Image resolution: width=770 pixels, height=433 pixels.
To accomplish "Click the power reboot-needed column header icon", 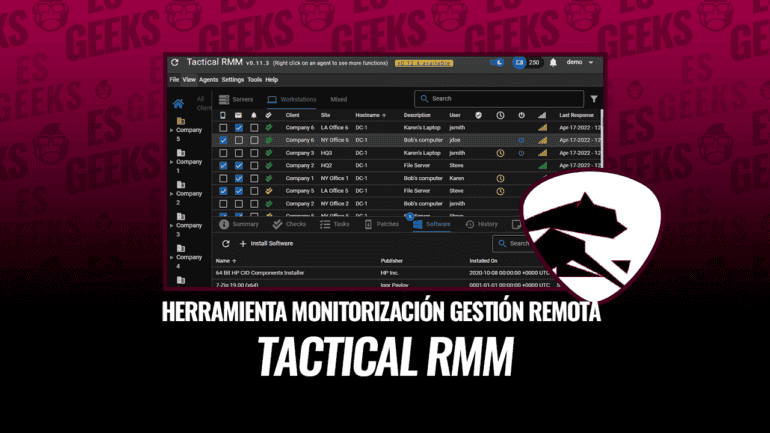I will 522,115.
